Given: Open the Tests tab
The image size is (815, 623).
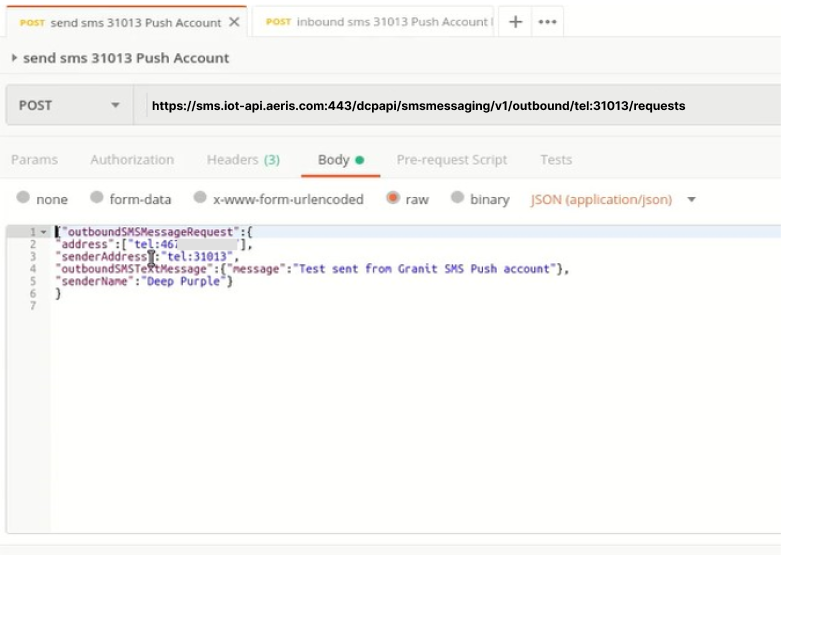Looking at the screenshot, I should click(556, 159).
